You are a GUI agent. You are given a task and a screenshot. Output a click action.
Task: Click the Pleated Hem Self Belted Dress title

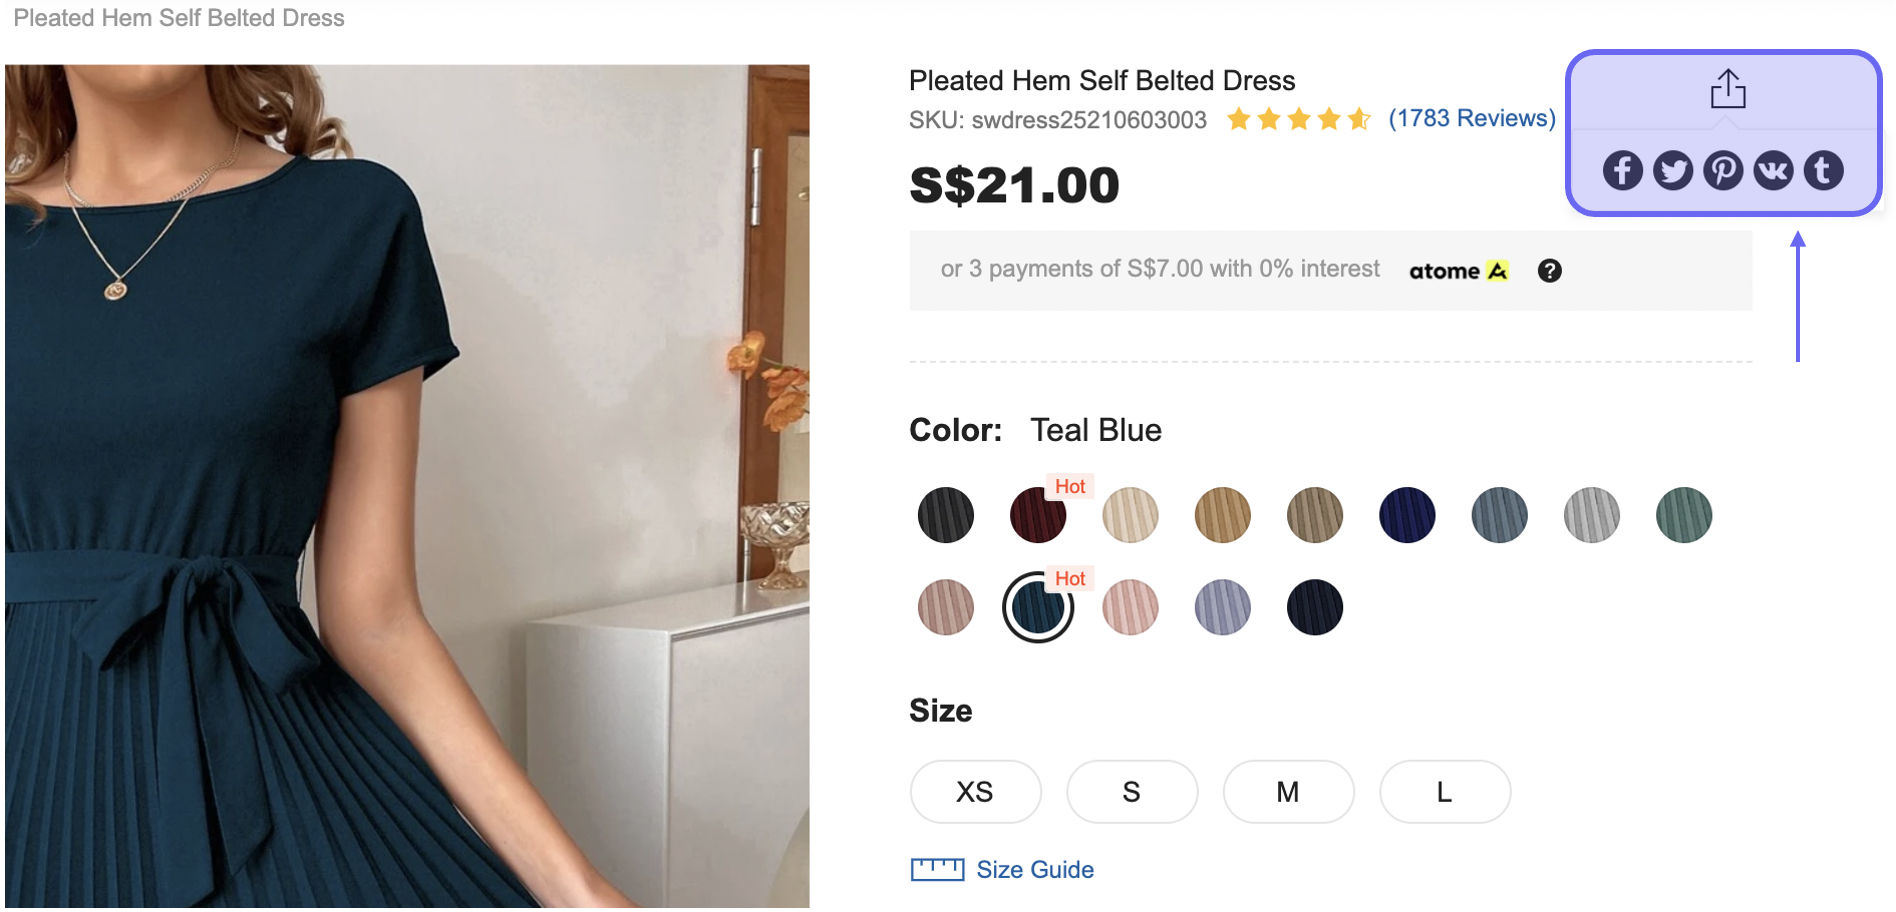tap(1101, 80)
